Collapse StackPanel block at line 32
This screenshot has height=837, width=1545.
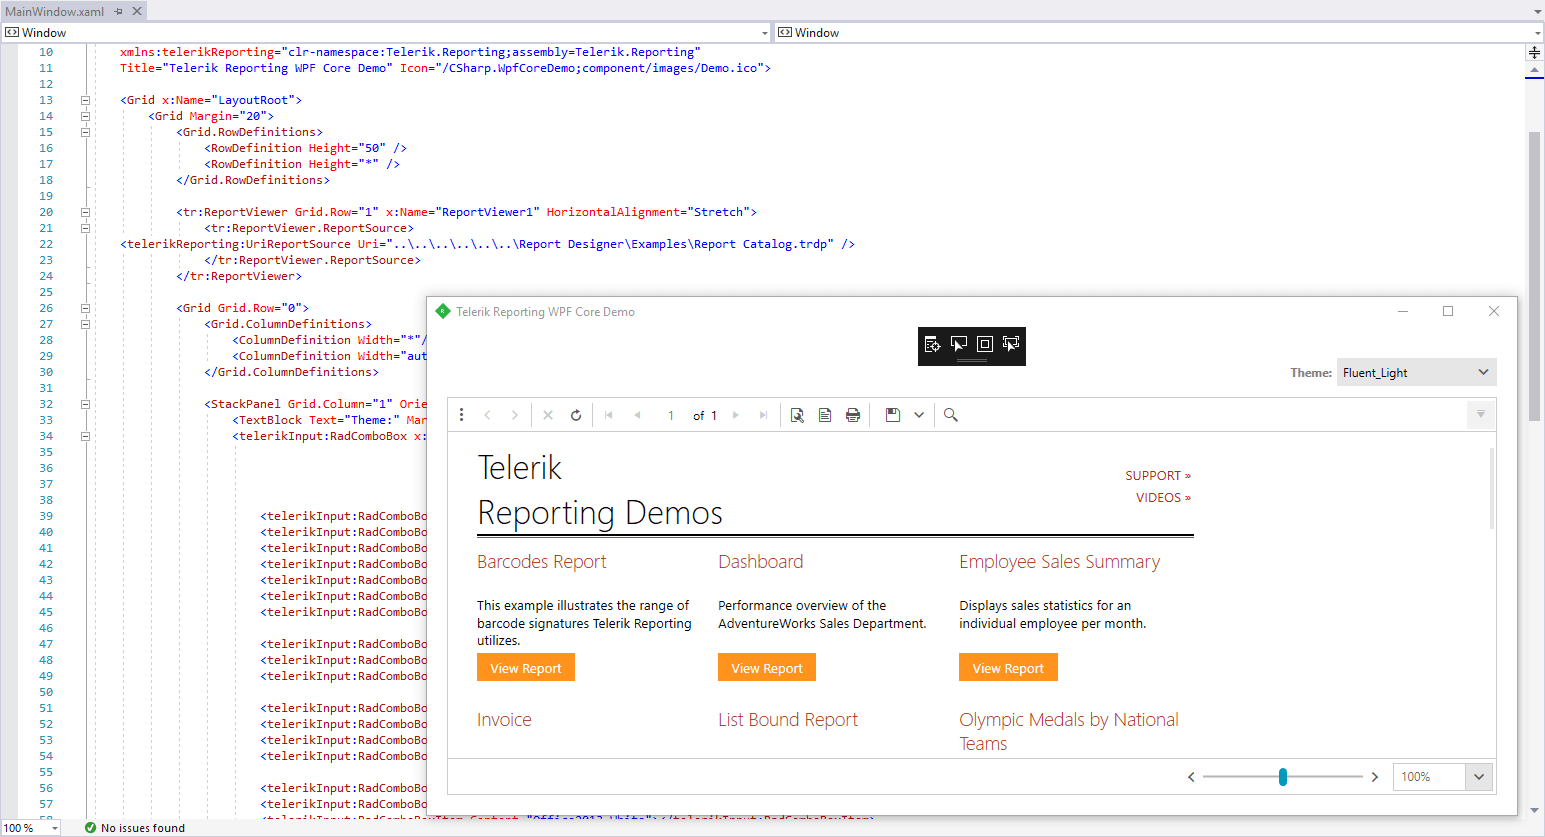coord(85,404)
